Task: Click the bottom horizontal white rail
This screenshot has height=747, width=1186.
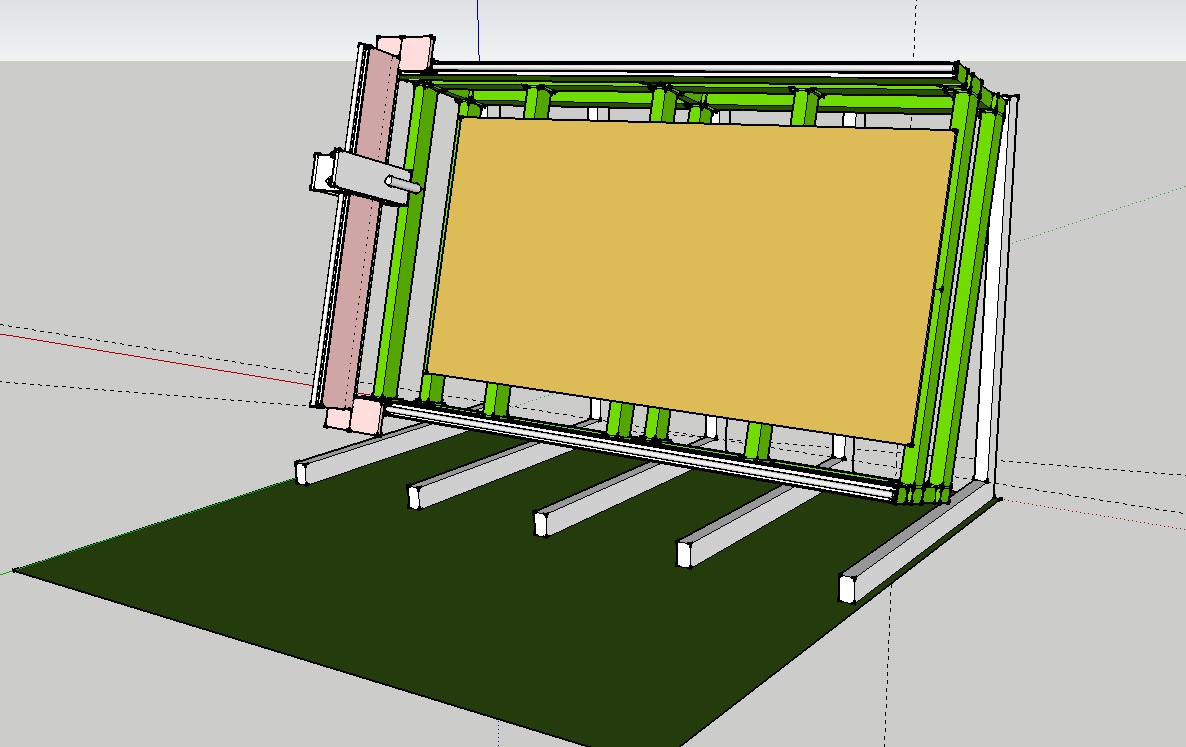Action: pos(640,450)
